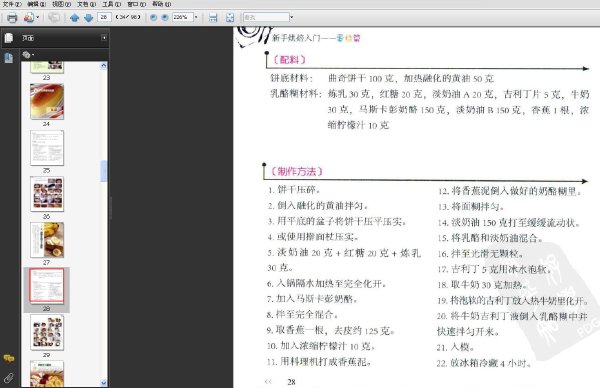This screenshot has height=388, width=600.
Task: Open the 窗口 menu
Action: point(137,4)
